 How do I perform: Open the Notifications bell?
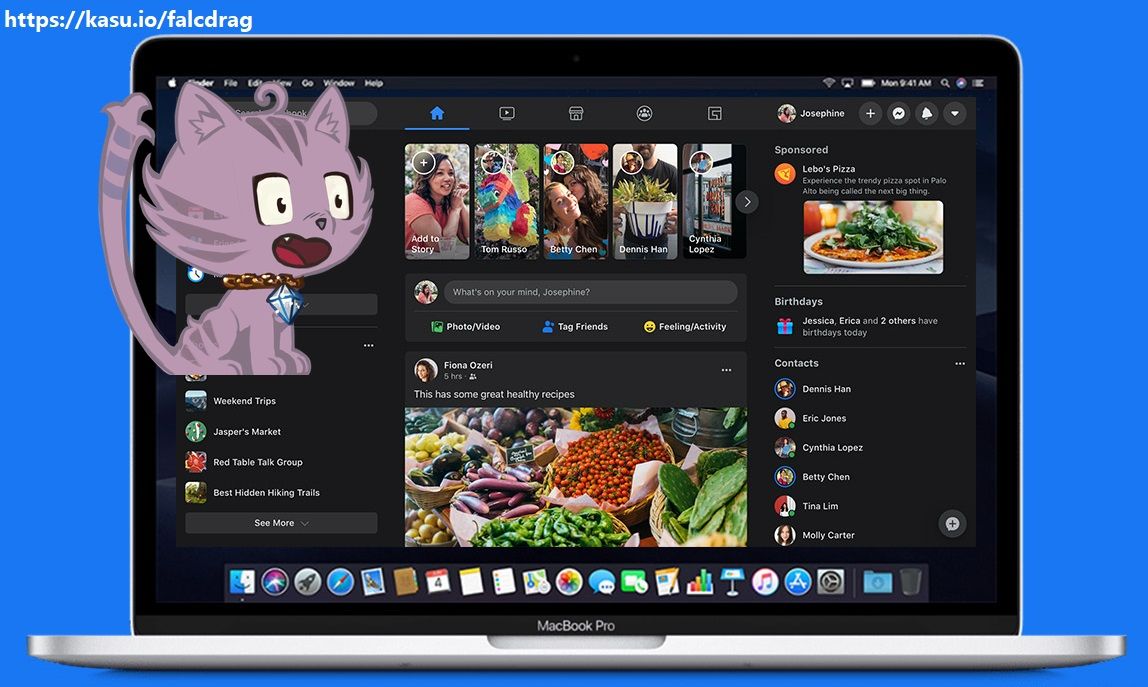click(x=927, y=114)
